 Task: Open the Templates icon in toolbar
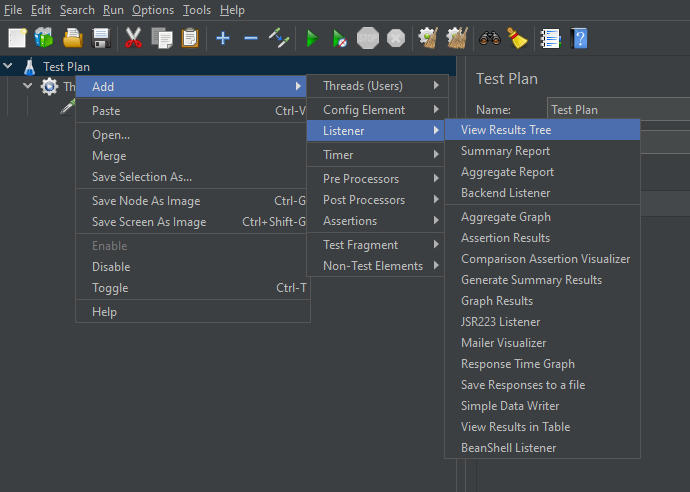click(x=44, y=38)
